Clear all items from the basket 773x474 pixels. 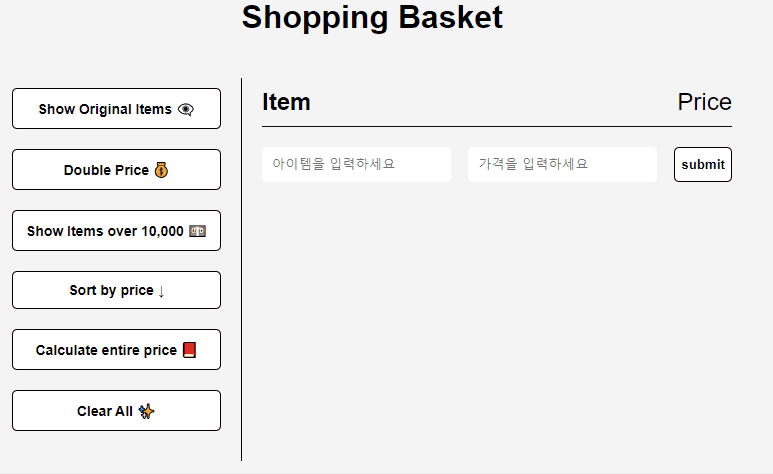tap(116, 410)
